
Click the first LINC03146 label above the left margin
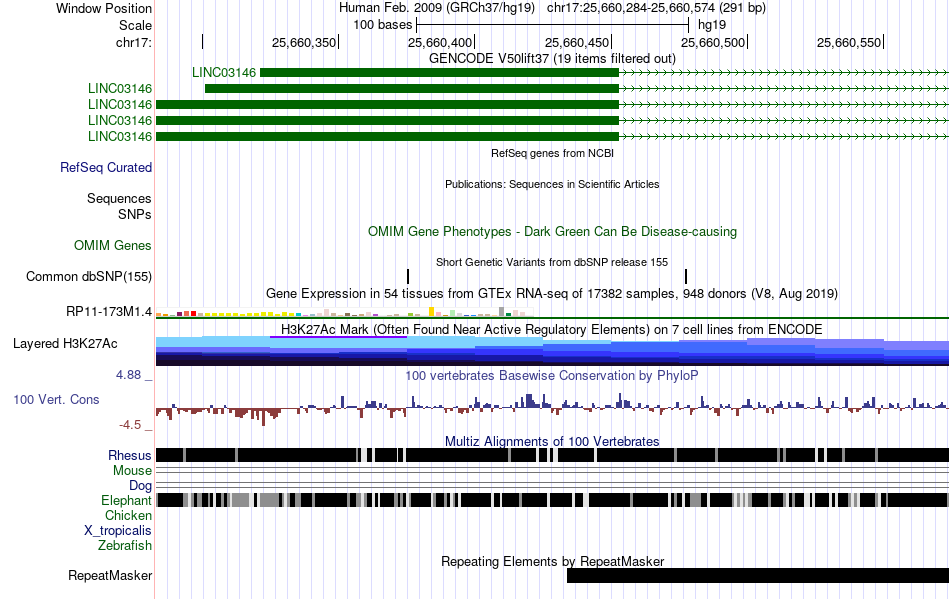pos(224,73)
